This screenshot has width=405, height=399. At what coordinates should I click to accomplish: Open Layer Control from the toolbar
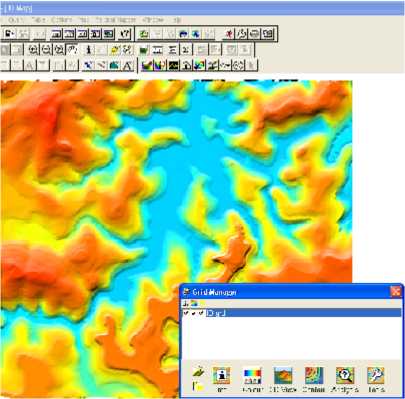pyautogui.click(x=144, y=50)
